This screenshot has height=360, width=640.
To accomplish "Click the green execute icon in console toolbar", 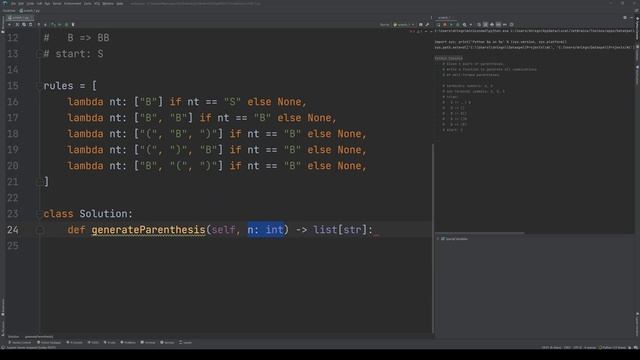I will [451, 24].
